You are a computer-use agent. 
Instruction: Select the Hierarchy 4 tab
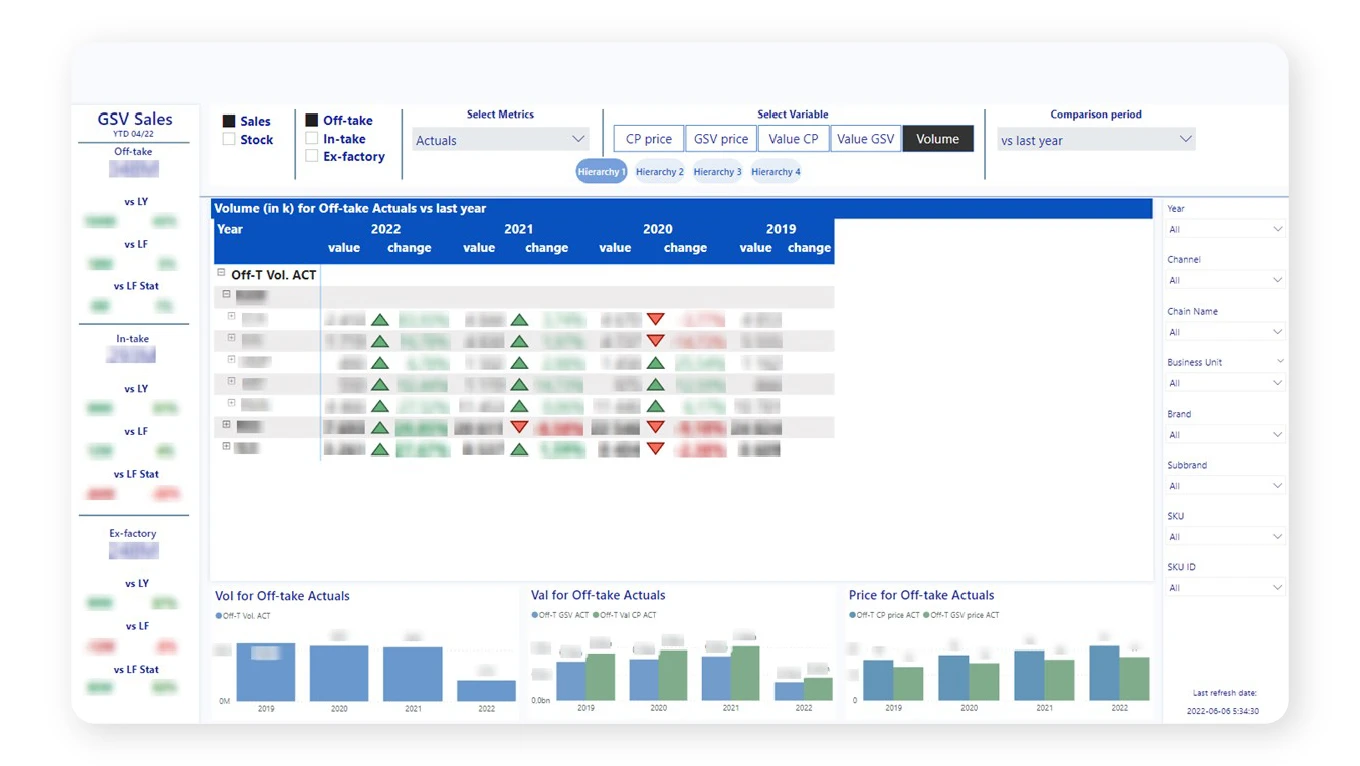776,172
